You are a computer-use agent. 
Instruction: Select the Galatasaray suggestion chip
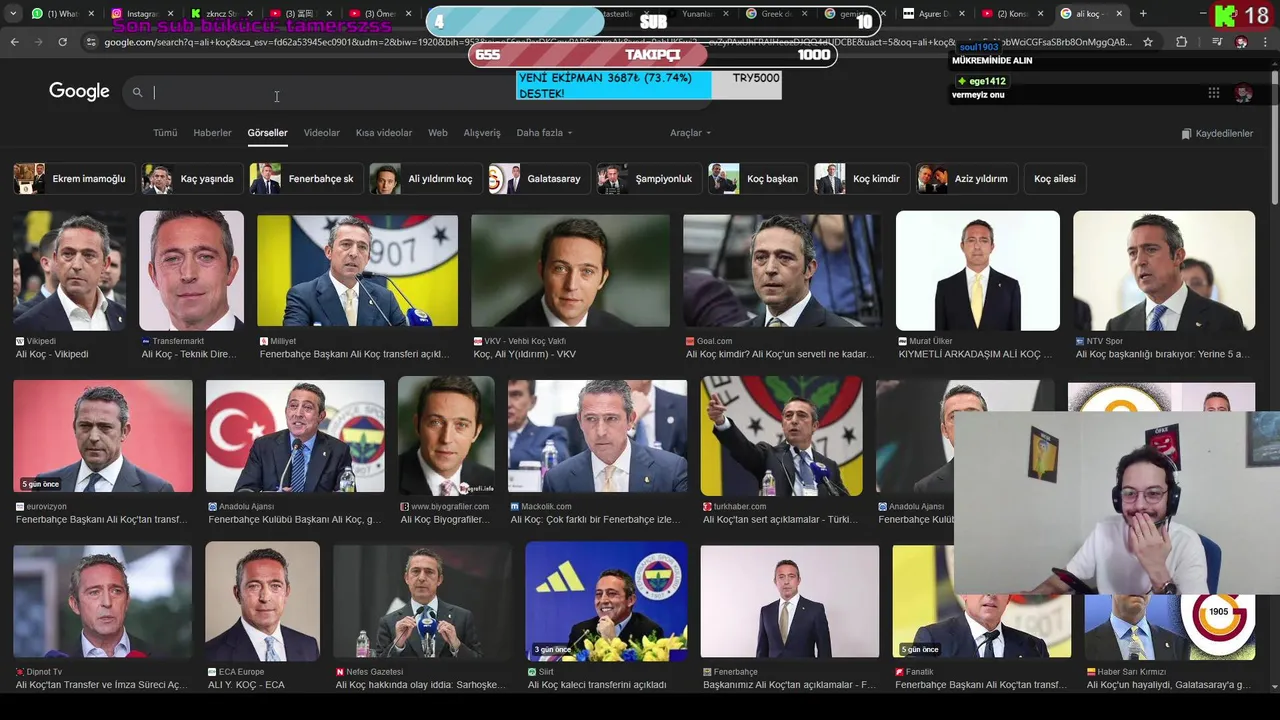(x=538, y=179)
